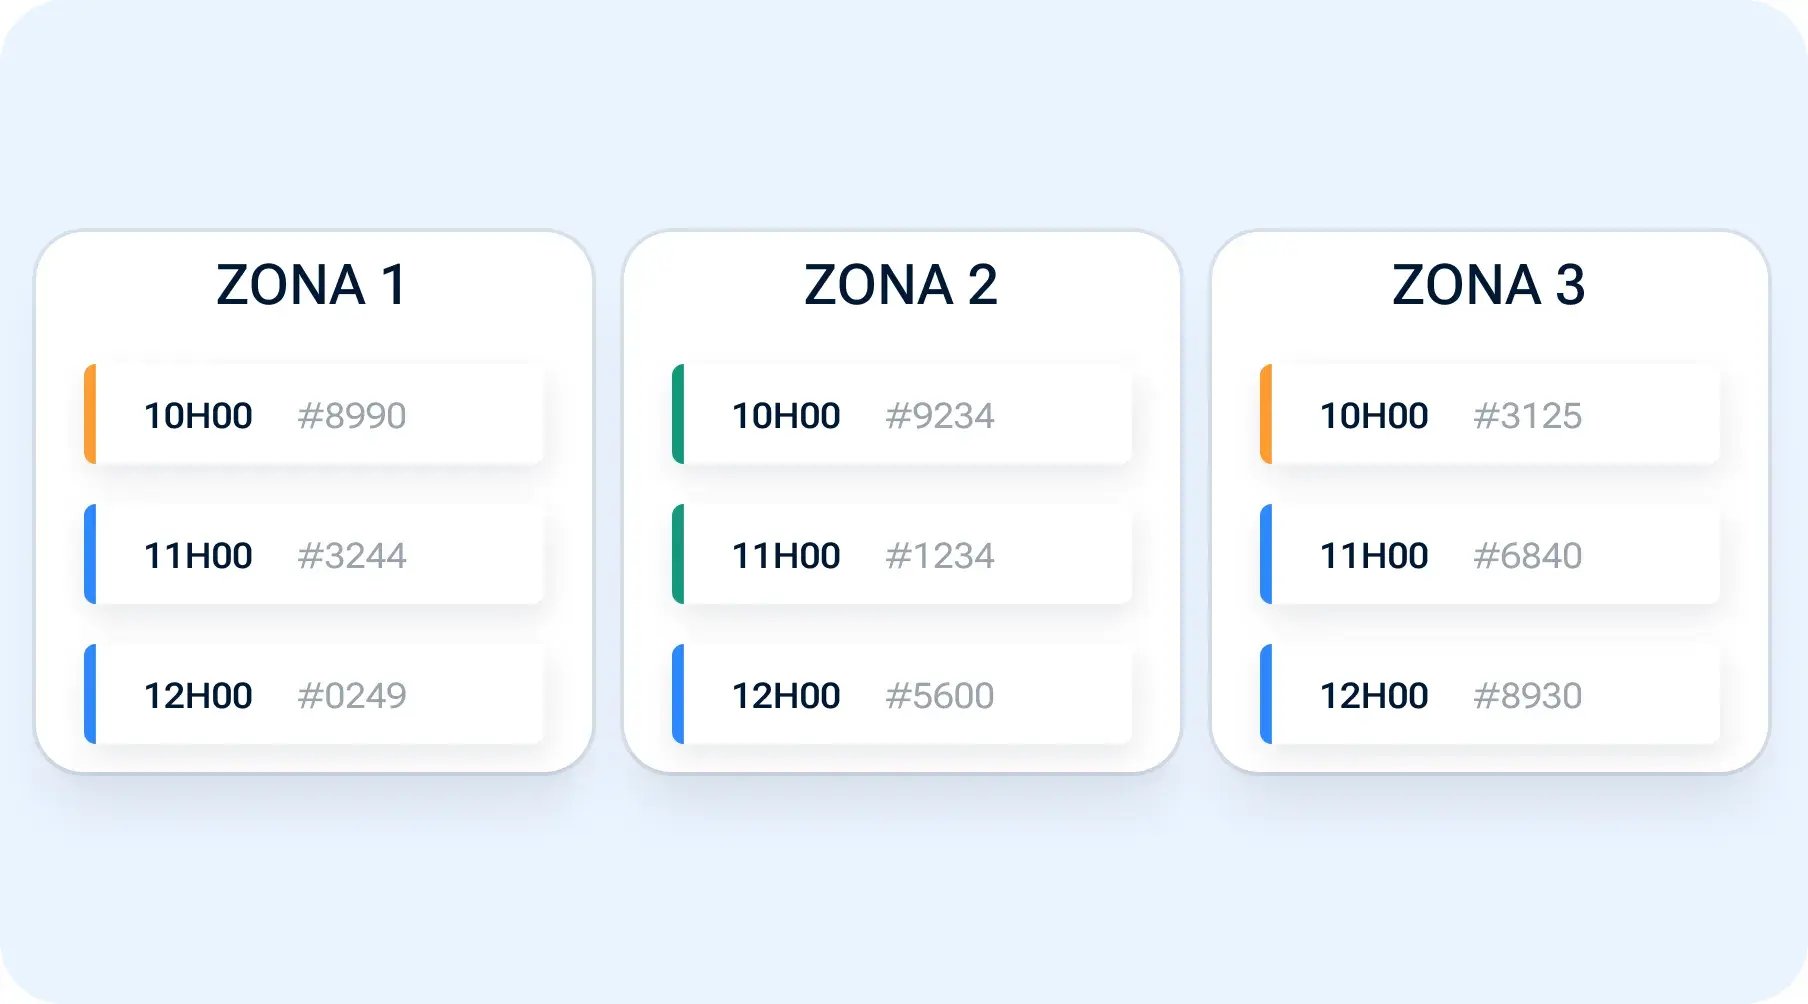Screen dimensions: 1808x1004
Task: Click the blue status bar on #8930
Action: (1266, 694)
